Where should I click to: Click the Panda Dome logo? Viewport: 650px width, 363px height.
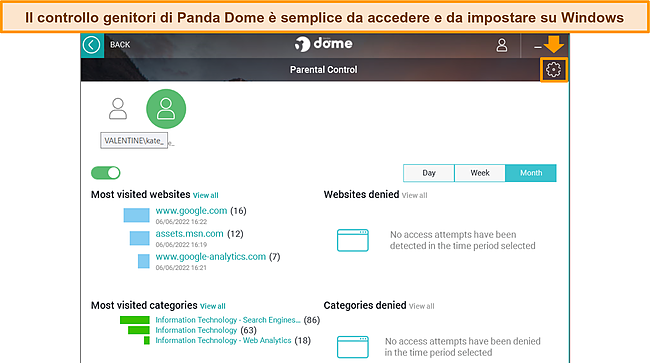coord(323,44)
